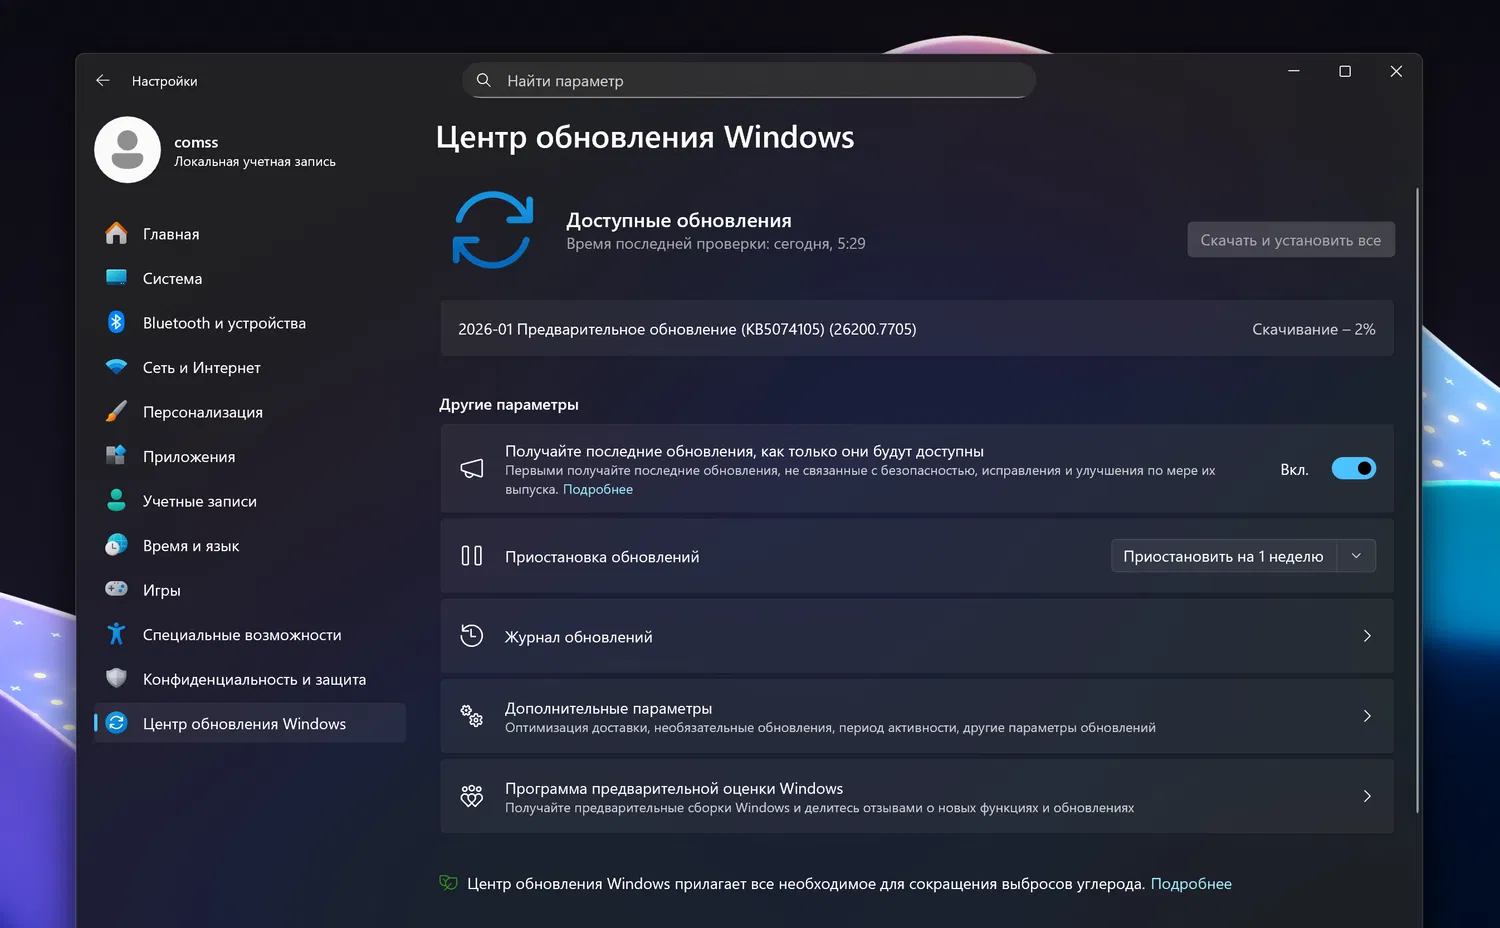Click the vertical scrollbar of the settings page
The height and width of the screenshot is (928, 1500).
tap(1418, 500)
